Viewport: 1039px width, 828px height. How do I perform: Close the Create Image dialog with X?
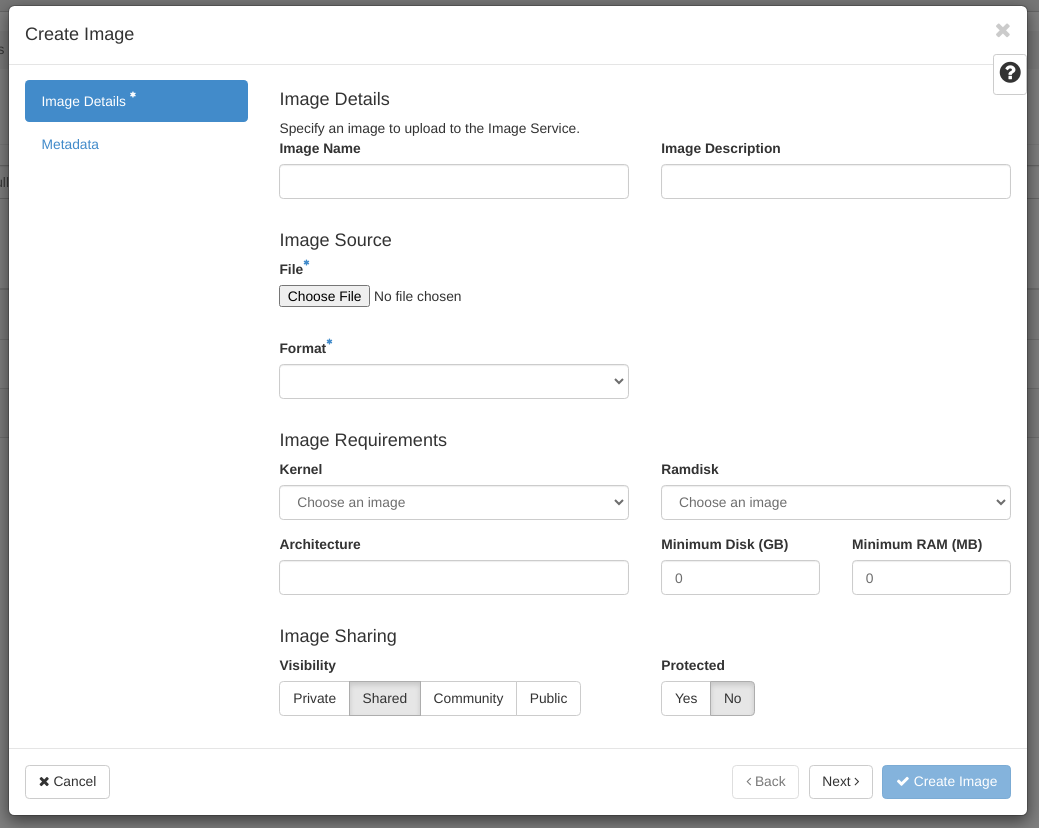tap(1002, 31)
